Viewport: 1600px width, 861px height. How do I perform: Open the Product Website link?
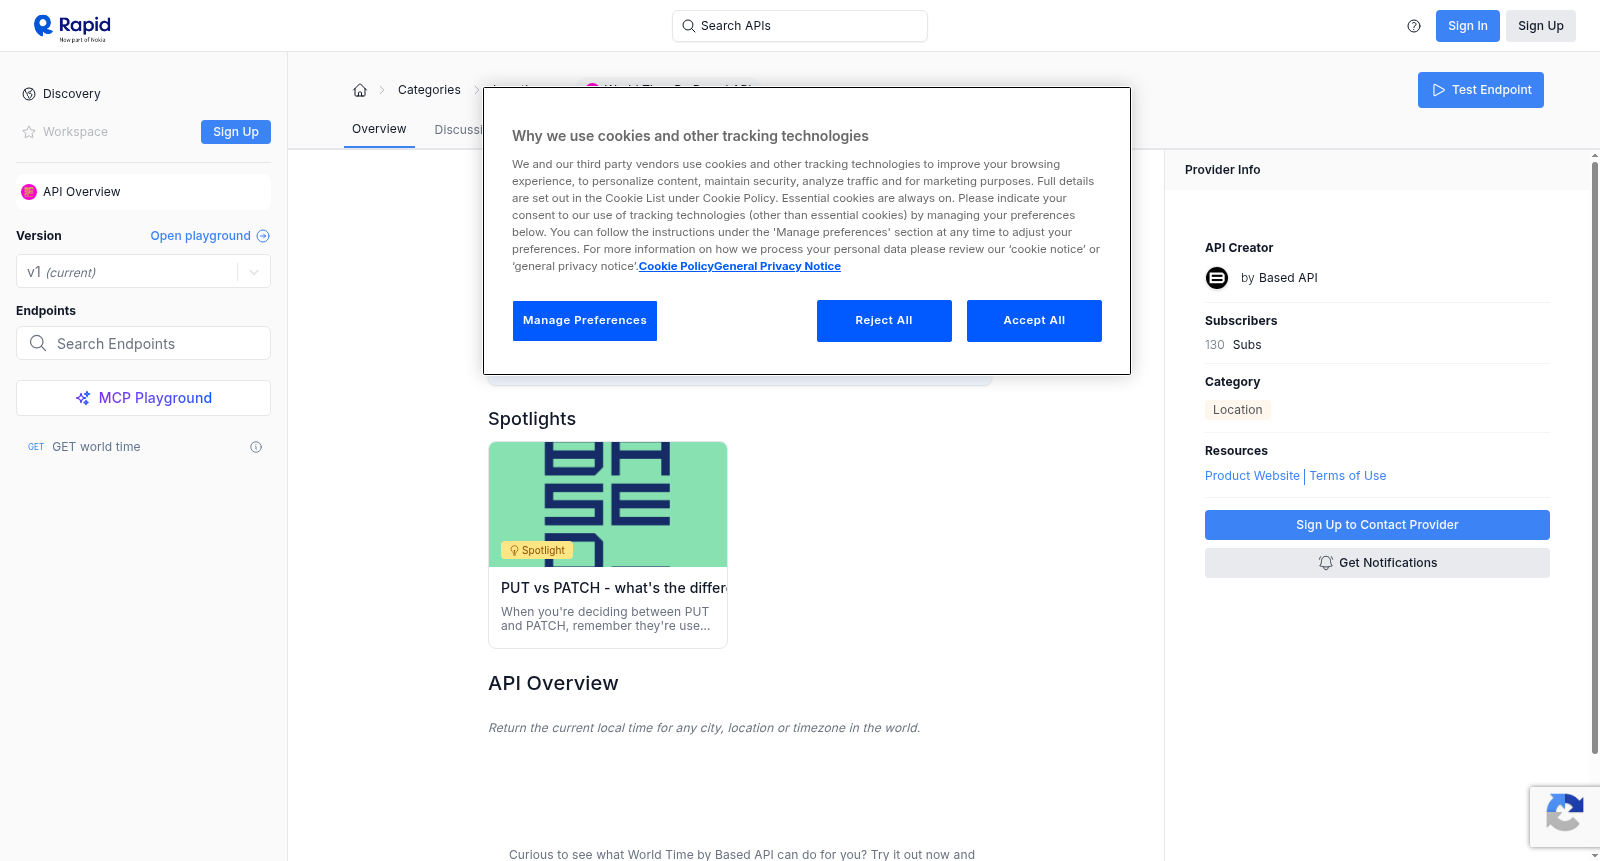tap(1252, 476)
